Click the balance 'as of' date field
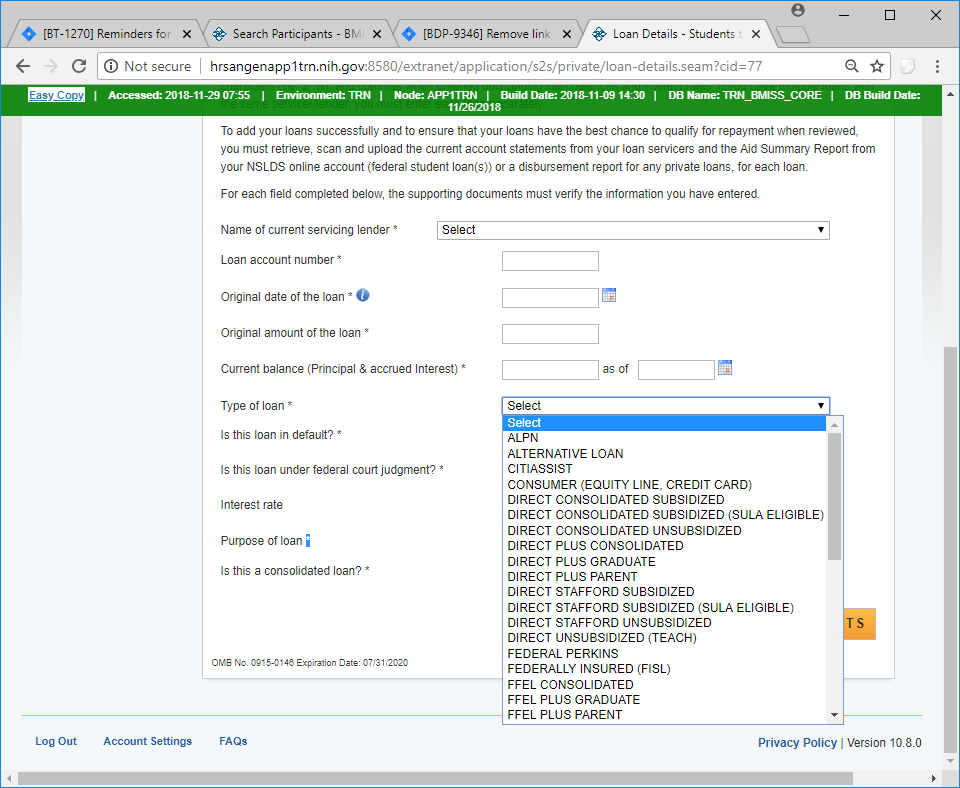The width and height of the screenshot is (960, 788). 676,370
